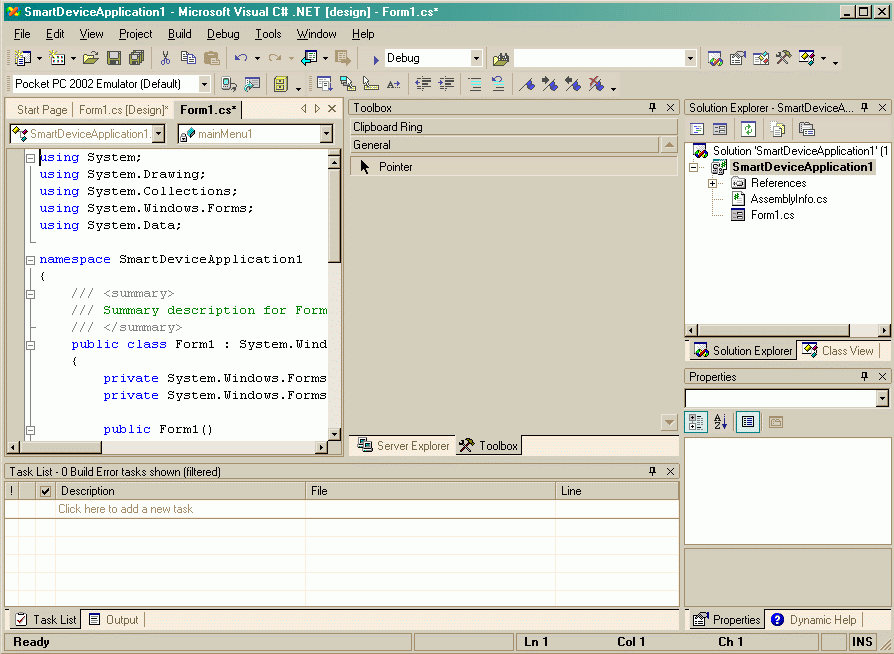Click Show All Files icon in Solution Explorer
The image size is (894, 654).
click(778, 129)
